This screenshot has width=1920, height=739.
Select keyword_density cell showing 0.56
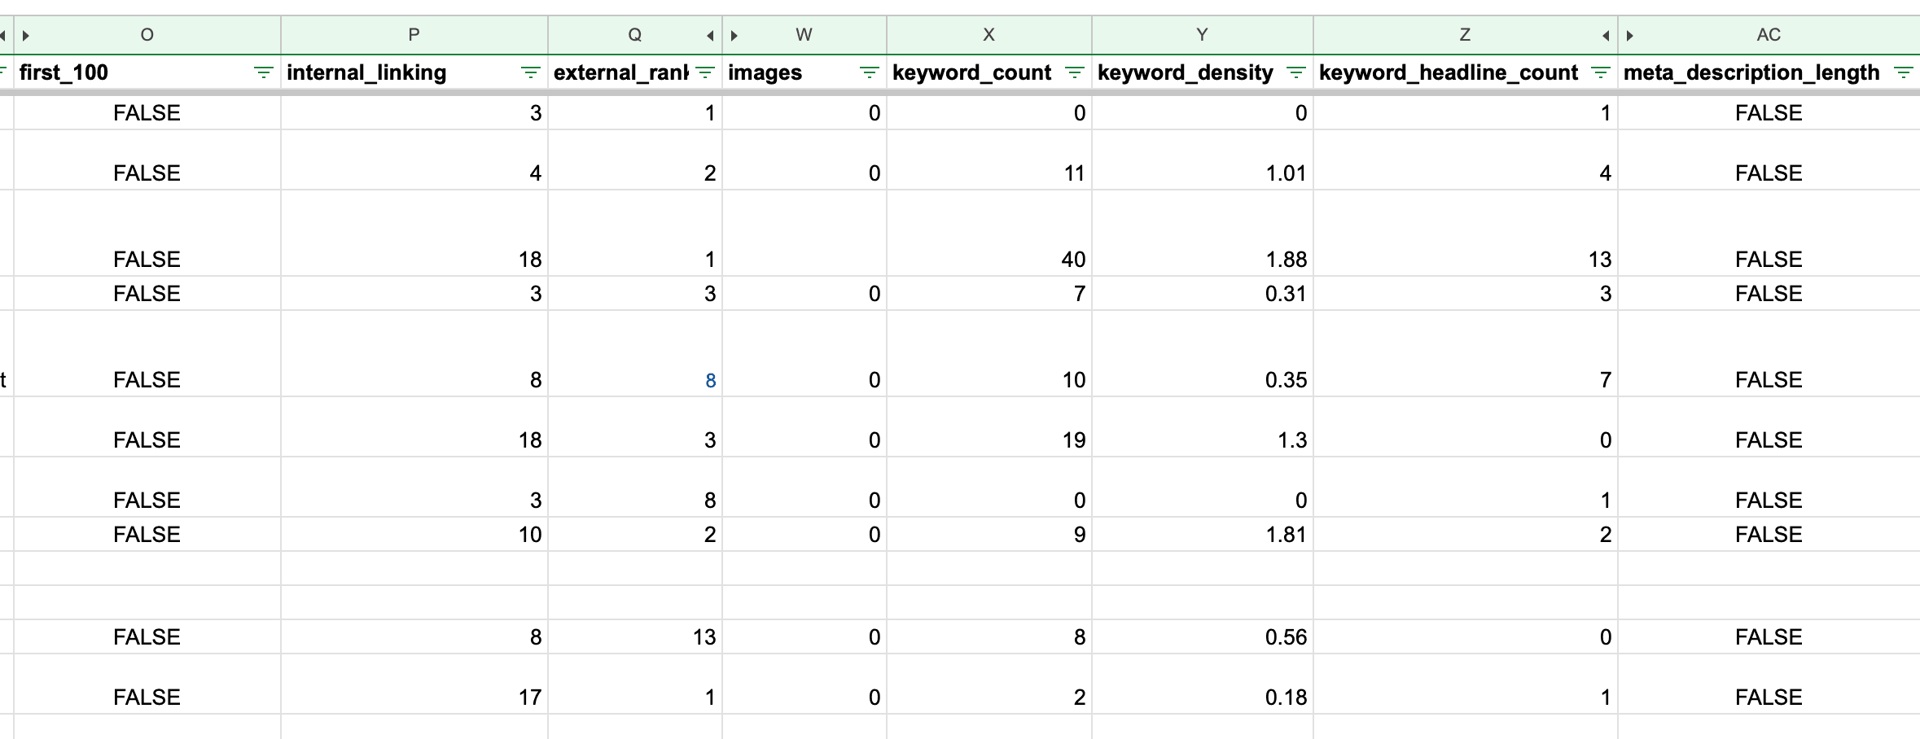tap(1202, 637)
